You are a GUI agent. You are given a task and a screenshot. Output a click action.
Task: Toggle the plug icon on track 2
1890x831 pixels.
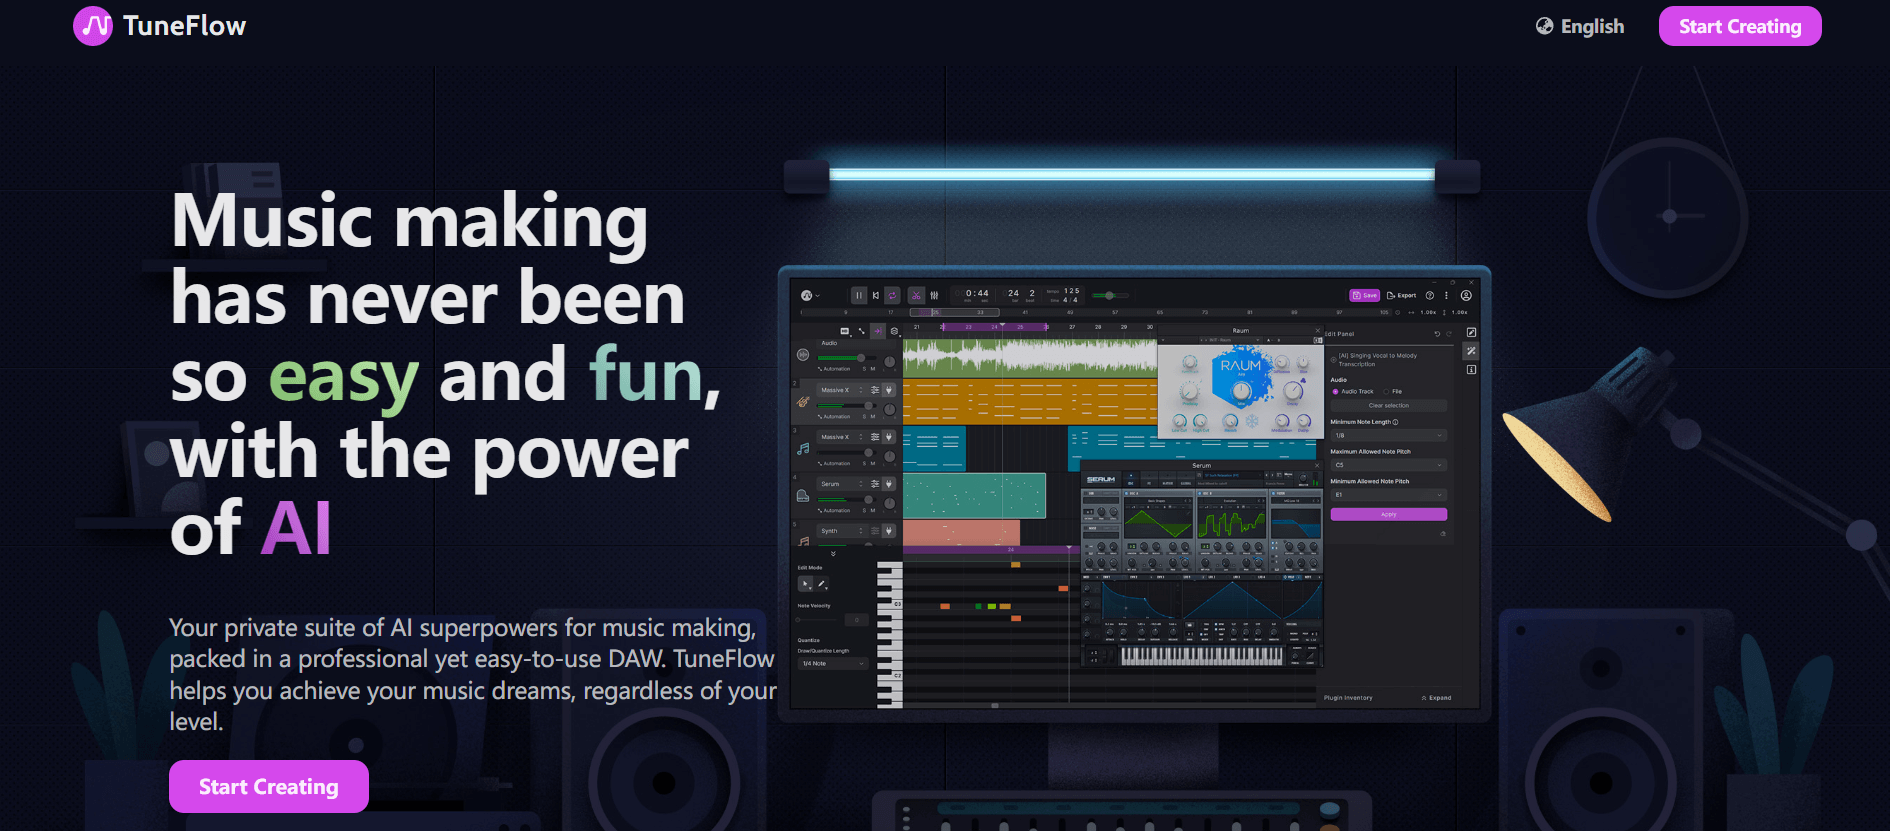click(x=889, y=390)
